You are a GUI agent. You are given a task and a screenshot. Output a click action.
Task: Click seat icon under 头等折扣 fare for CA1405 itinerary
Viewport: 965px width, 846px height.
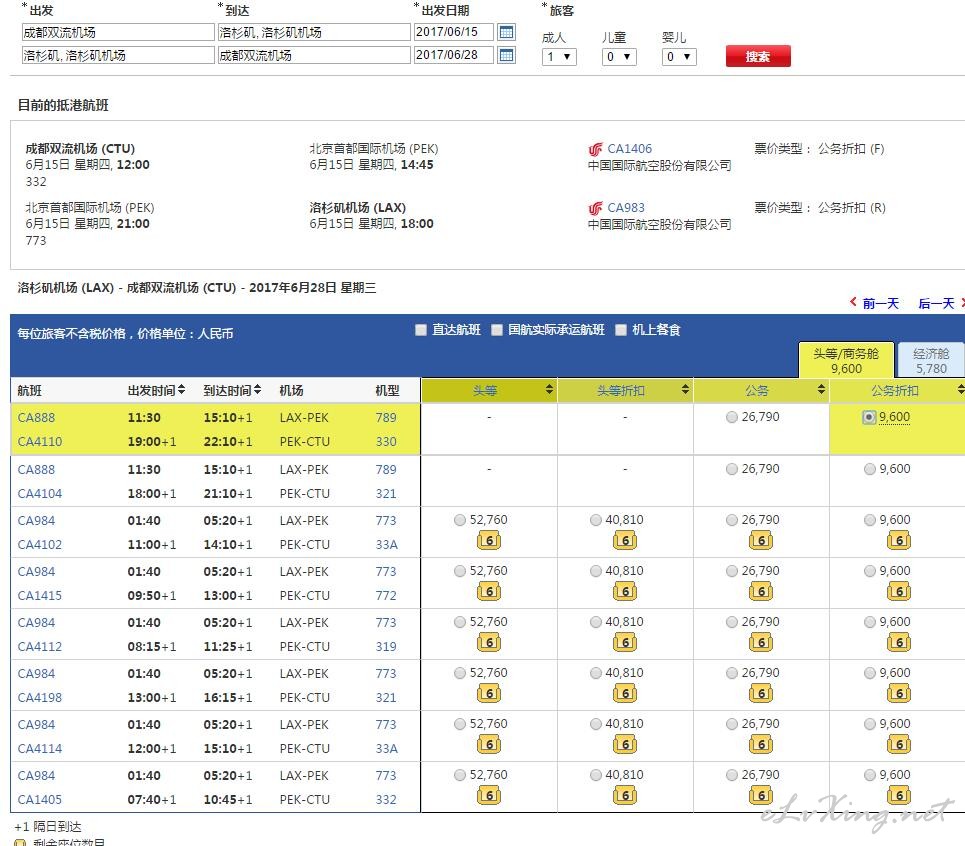click(625, 796)
